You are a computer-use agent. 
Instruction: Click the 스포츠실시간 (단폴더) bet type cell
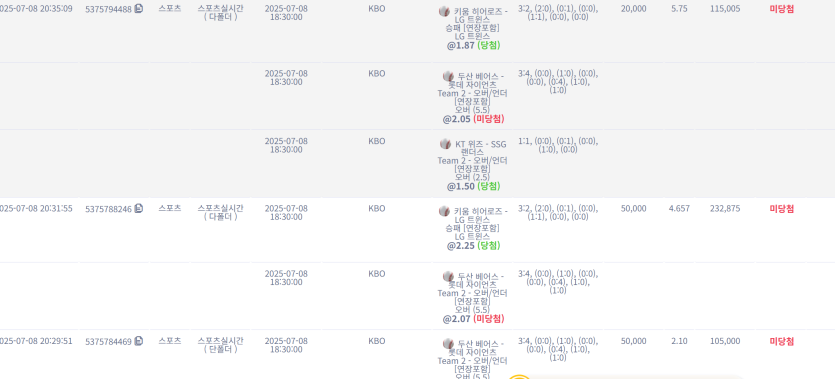click(220, 345)
